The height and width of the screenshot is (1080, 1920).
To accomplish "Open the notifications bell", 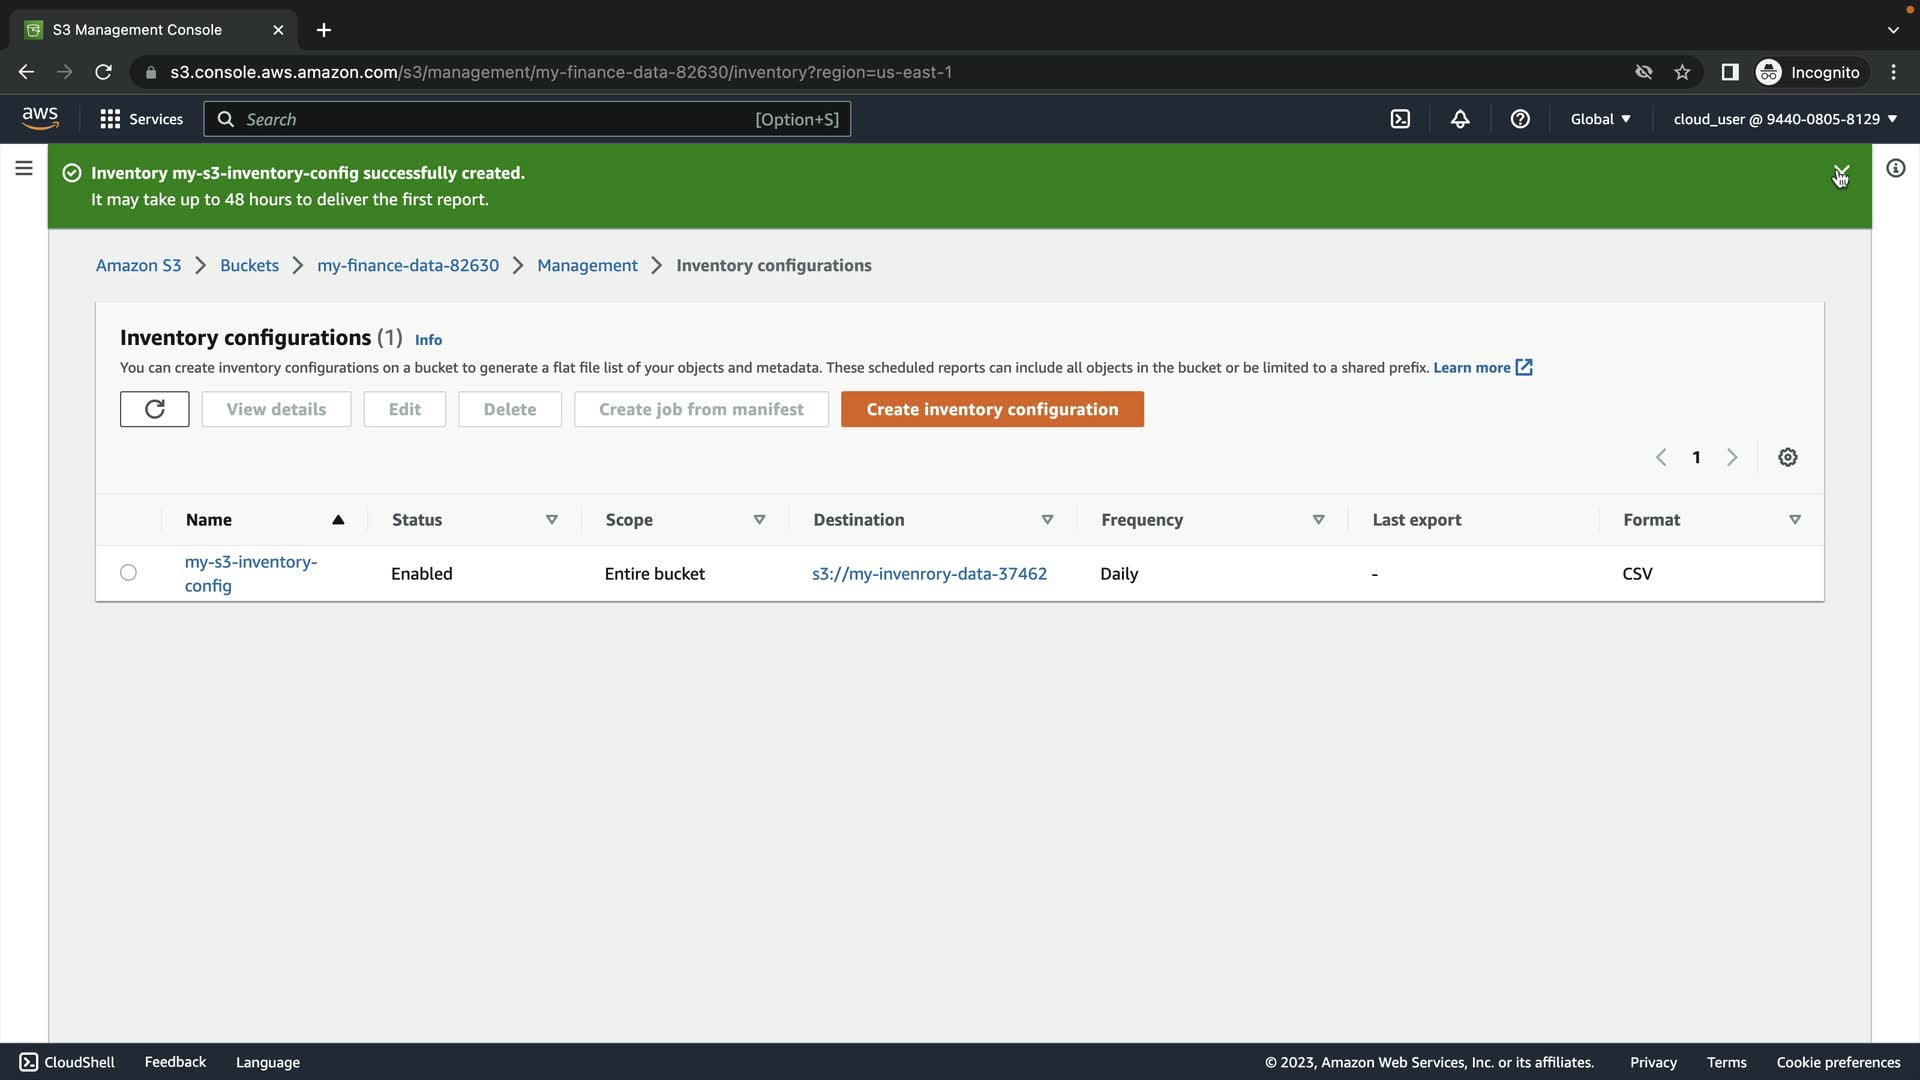I will (x=1460, y=119).
